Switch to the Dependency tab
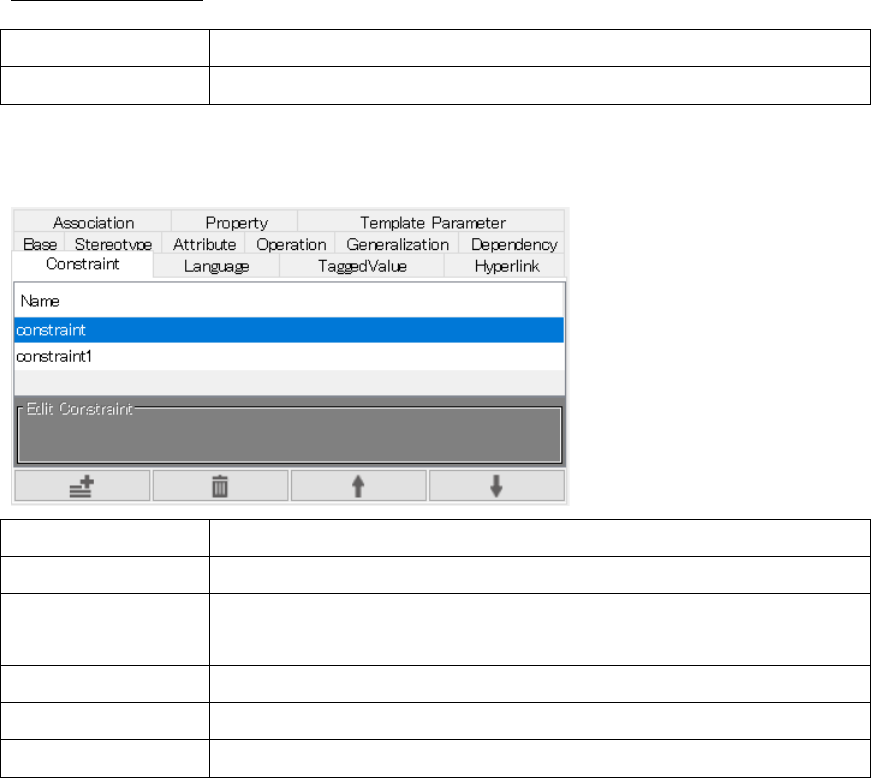Screen dimensions: 871x778 click(513, 244)
